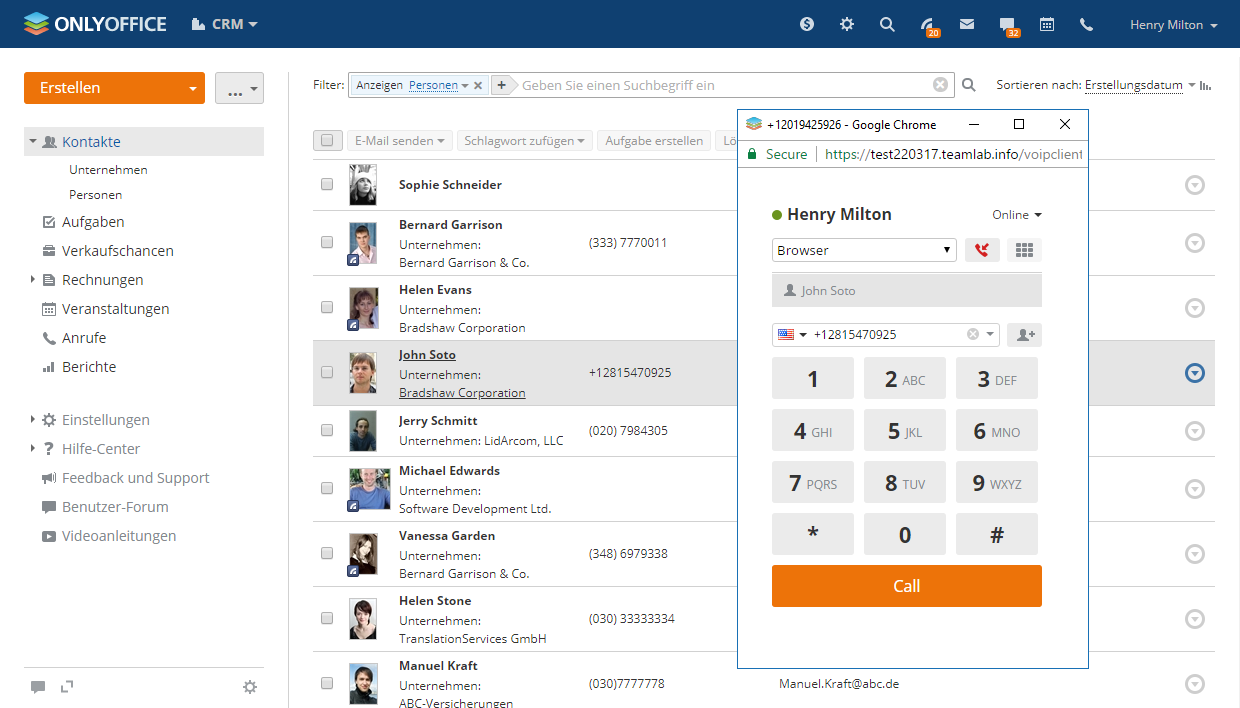The height and width of the screenshot is (708, 1240).
Task: Click the filter search input field
Action: (720, 85)
